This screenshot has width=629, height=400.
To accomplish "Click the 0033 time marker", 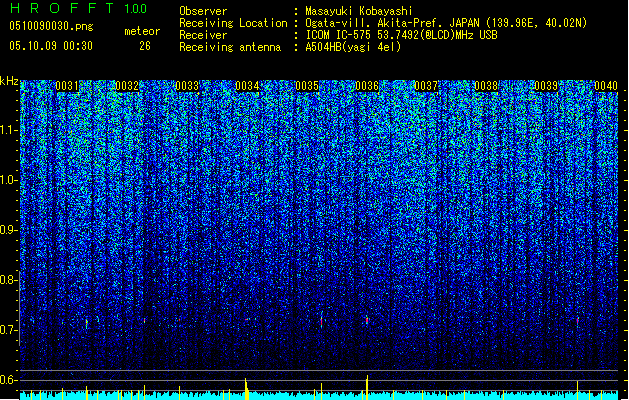I will click(187, 86).
